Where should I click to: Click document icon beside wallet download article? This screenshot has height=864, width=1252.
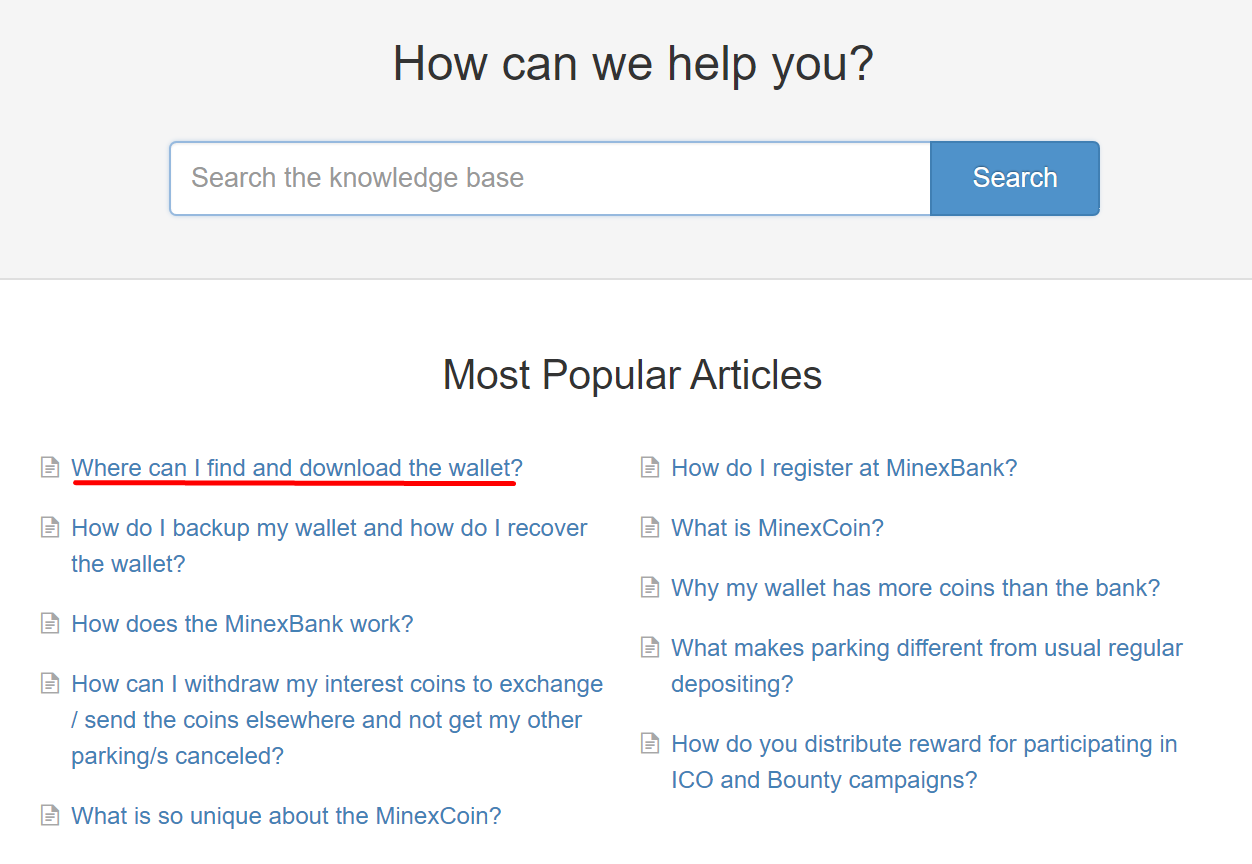click(x=49, y=467)
